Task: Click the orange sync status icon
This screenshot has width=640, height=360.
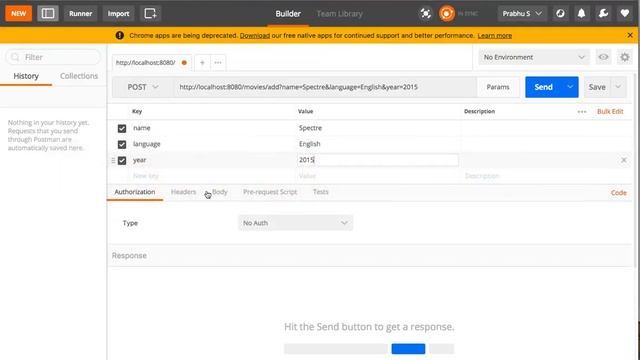Action: click(447, 13)
